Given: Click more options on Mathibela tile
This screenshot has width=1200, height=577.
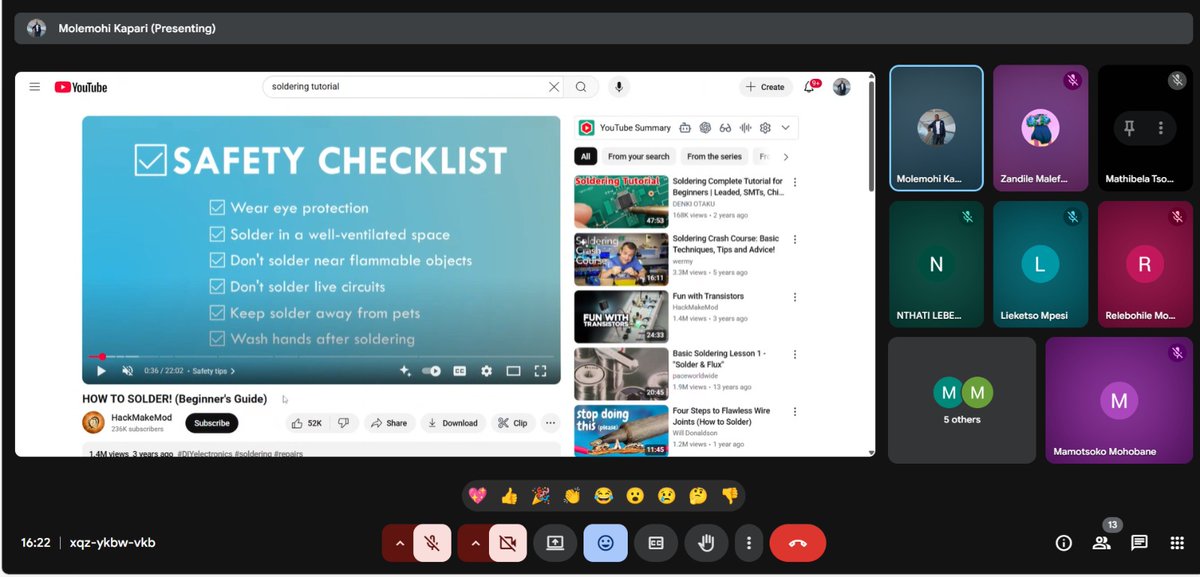Looking at the screenshot, I should pos(1160,128).
